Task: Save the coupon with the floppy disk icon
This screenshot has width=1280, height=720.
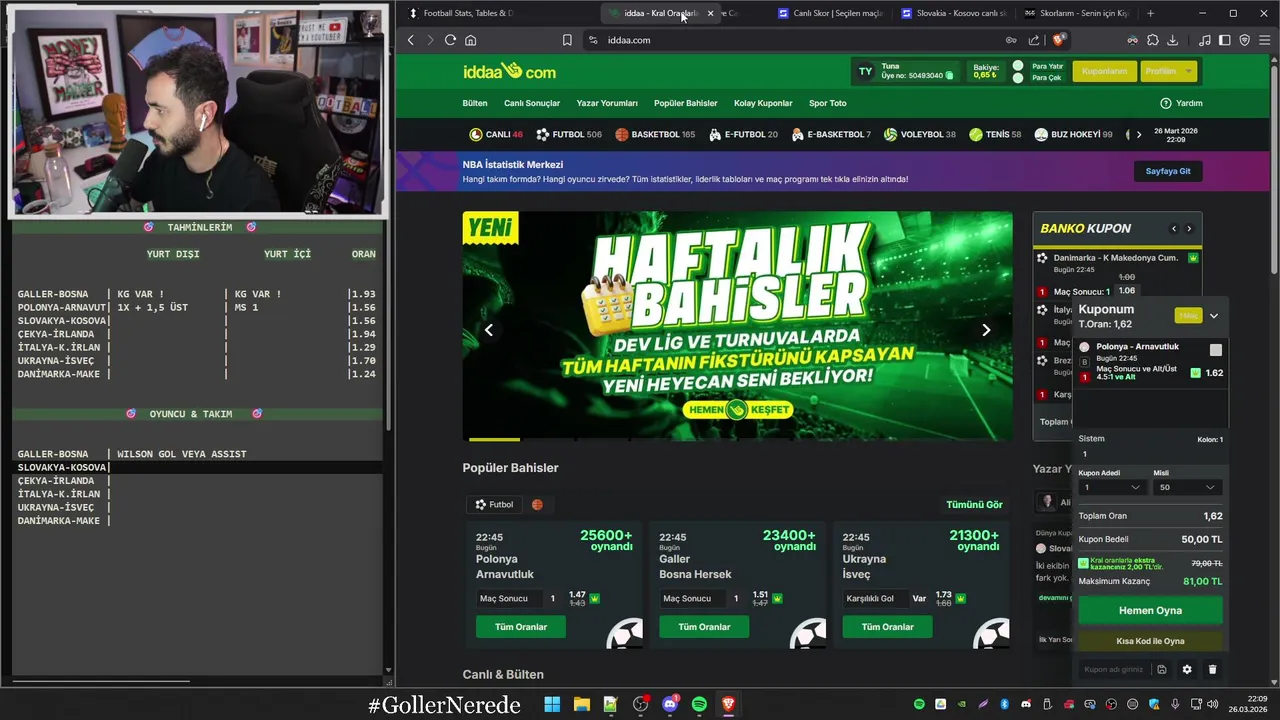Action: tap(1162, 670)
